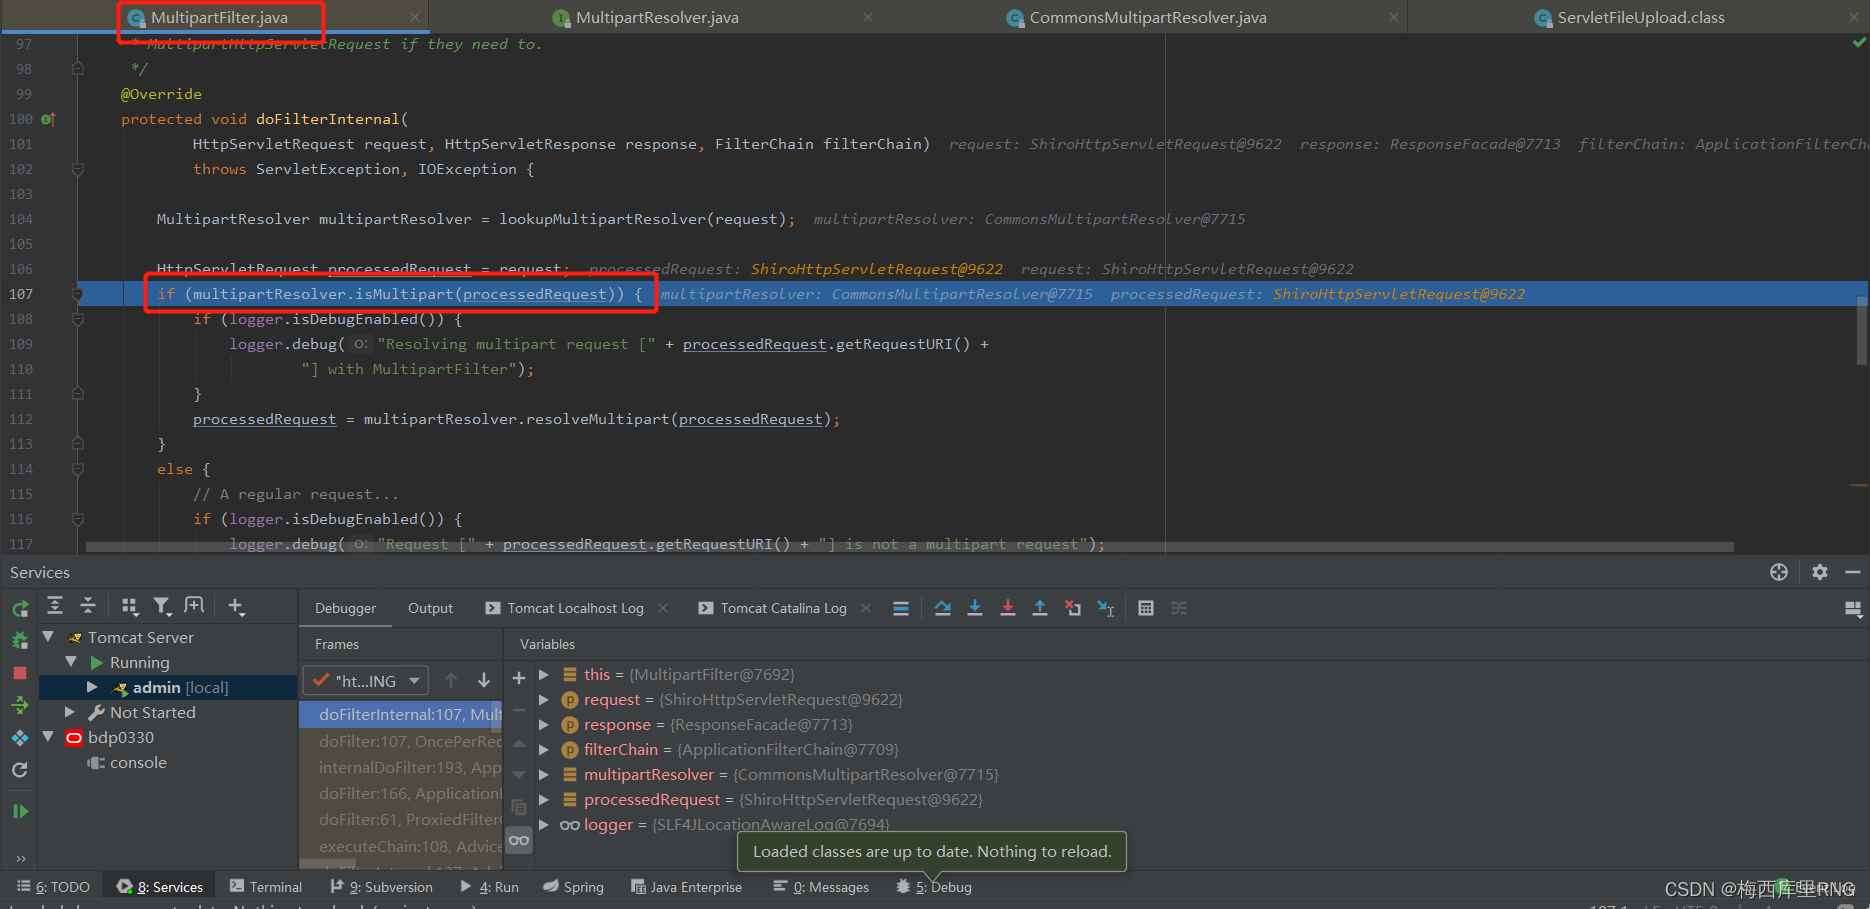Viewport: 1870px width, 909px height.
Task: Click the Open in New Tab icon
Action: (194, 605)
